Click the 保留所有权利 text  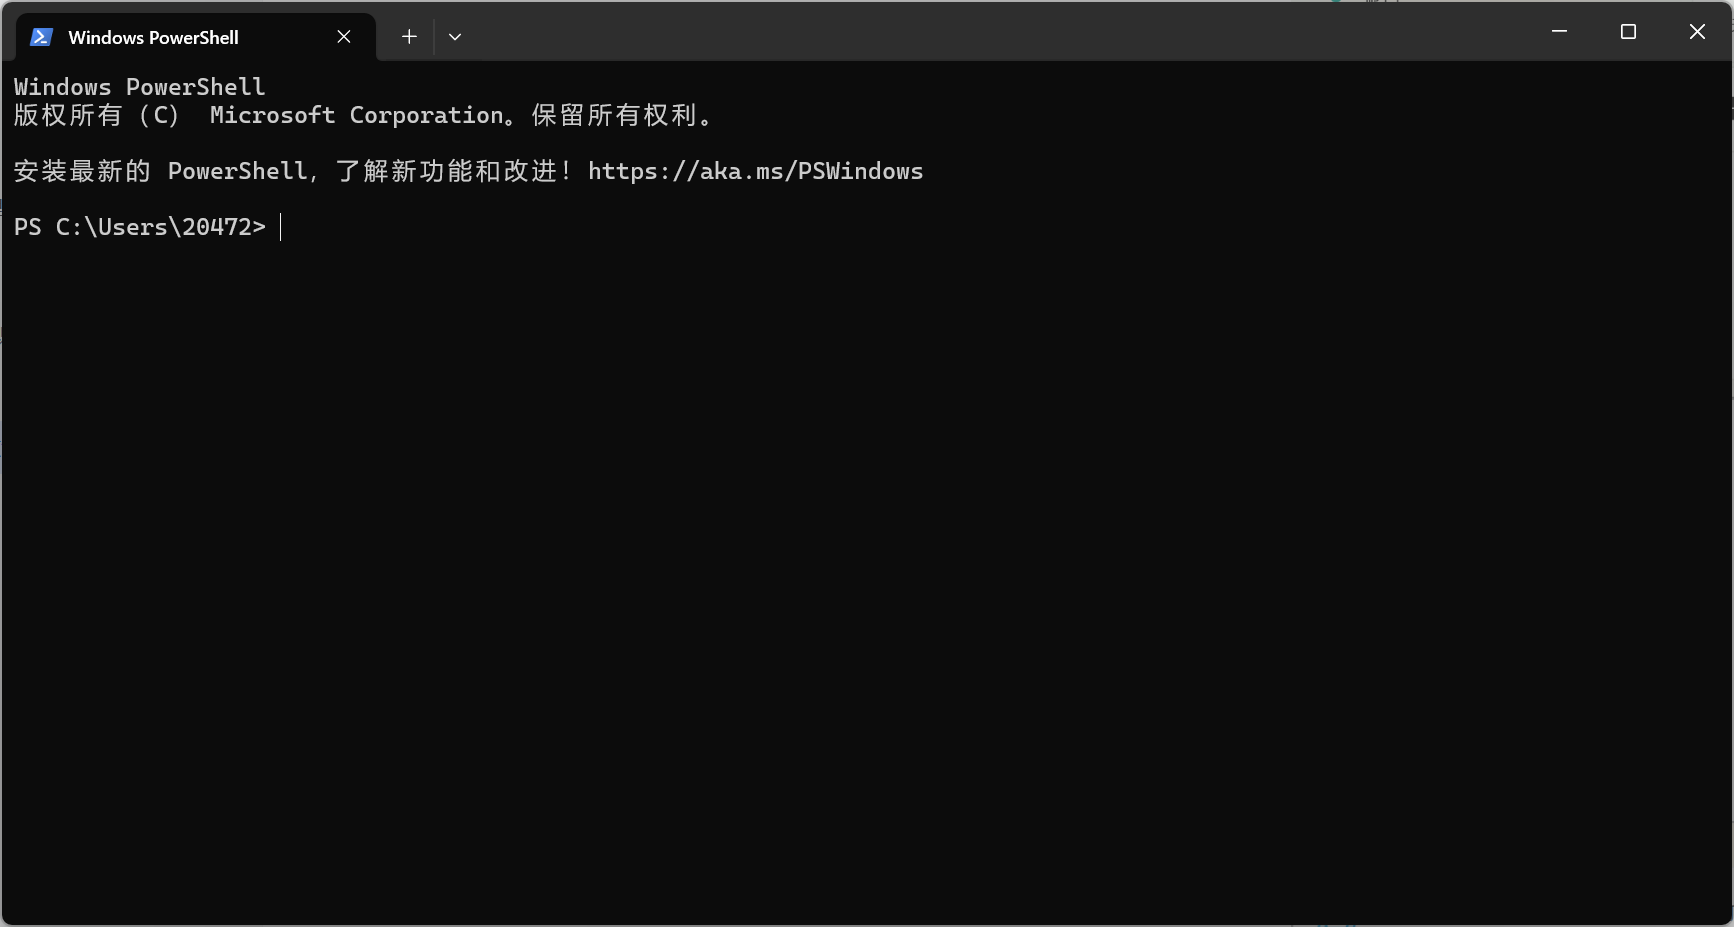[x=614, y=115]
